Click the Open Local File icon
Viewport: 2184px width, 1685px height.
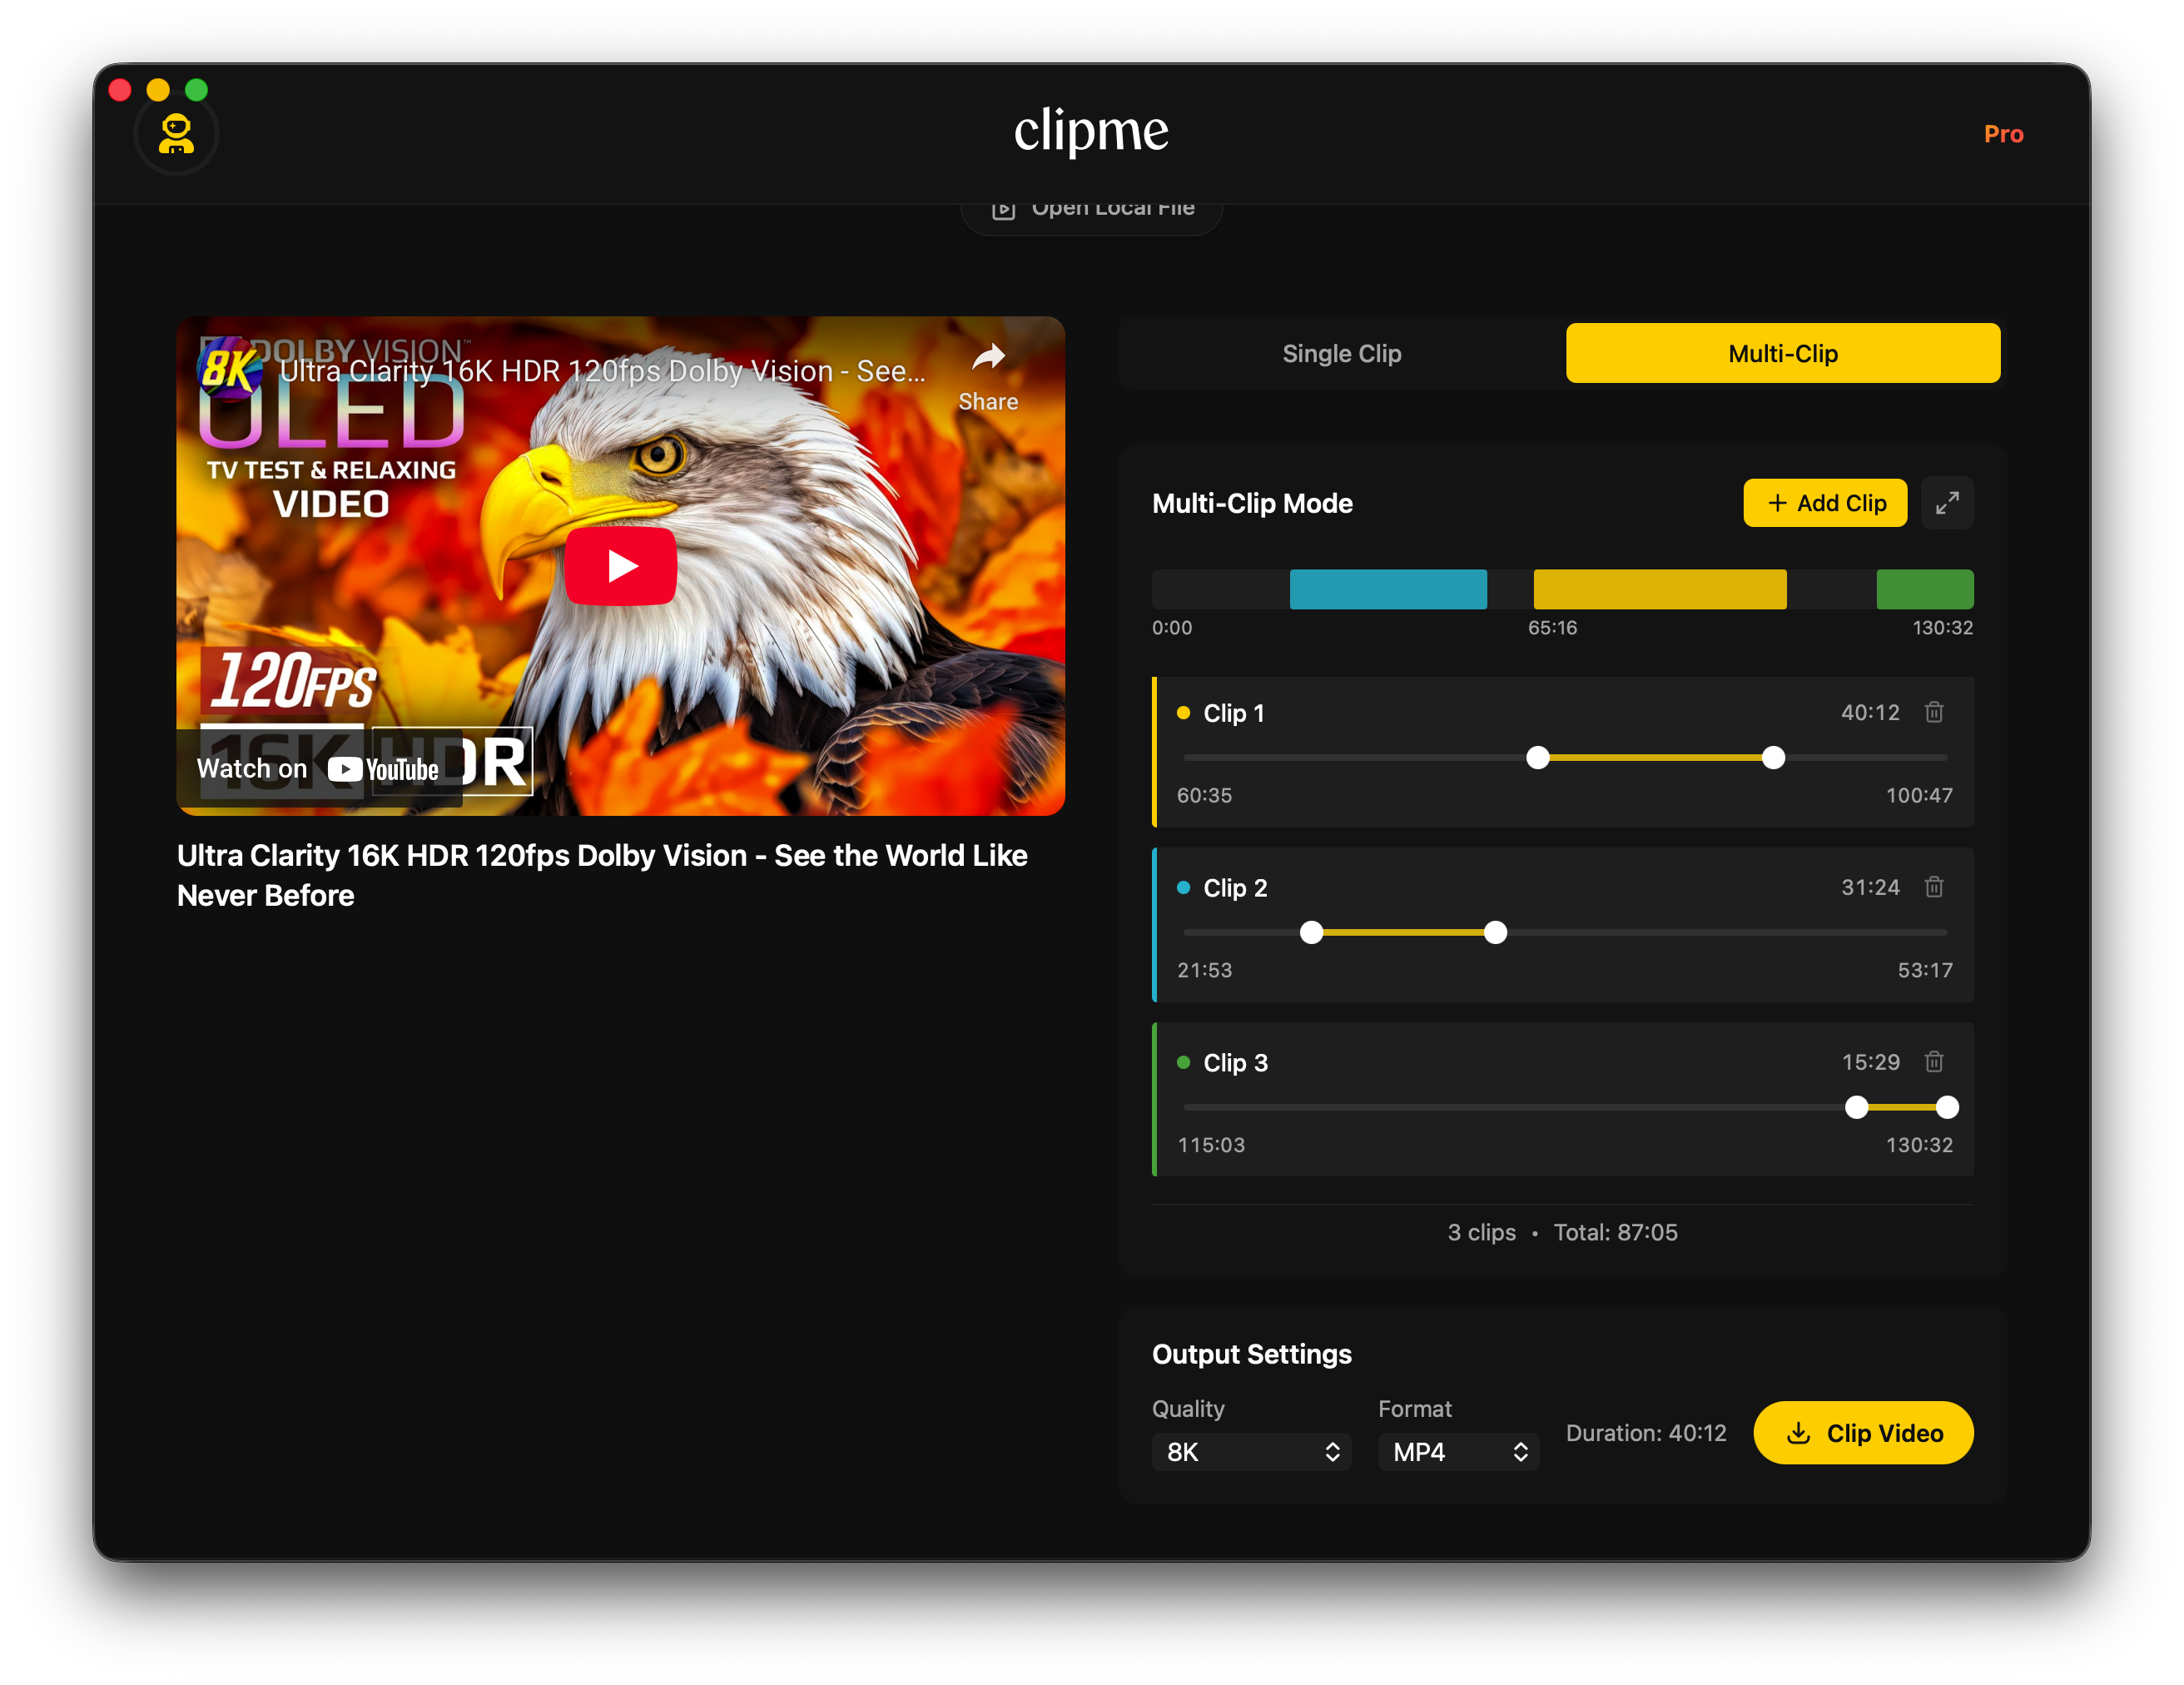click(x=1003, y=207)
